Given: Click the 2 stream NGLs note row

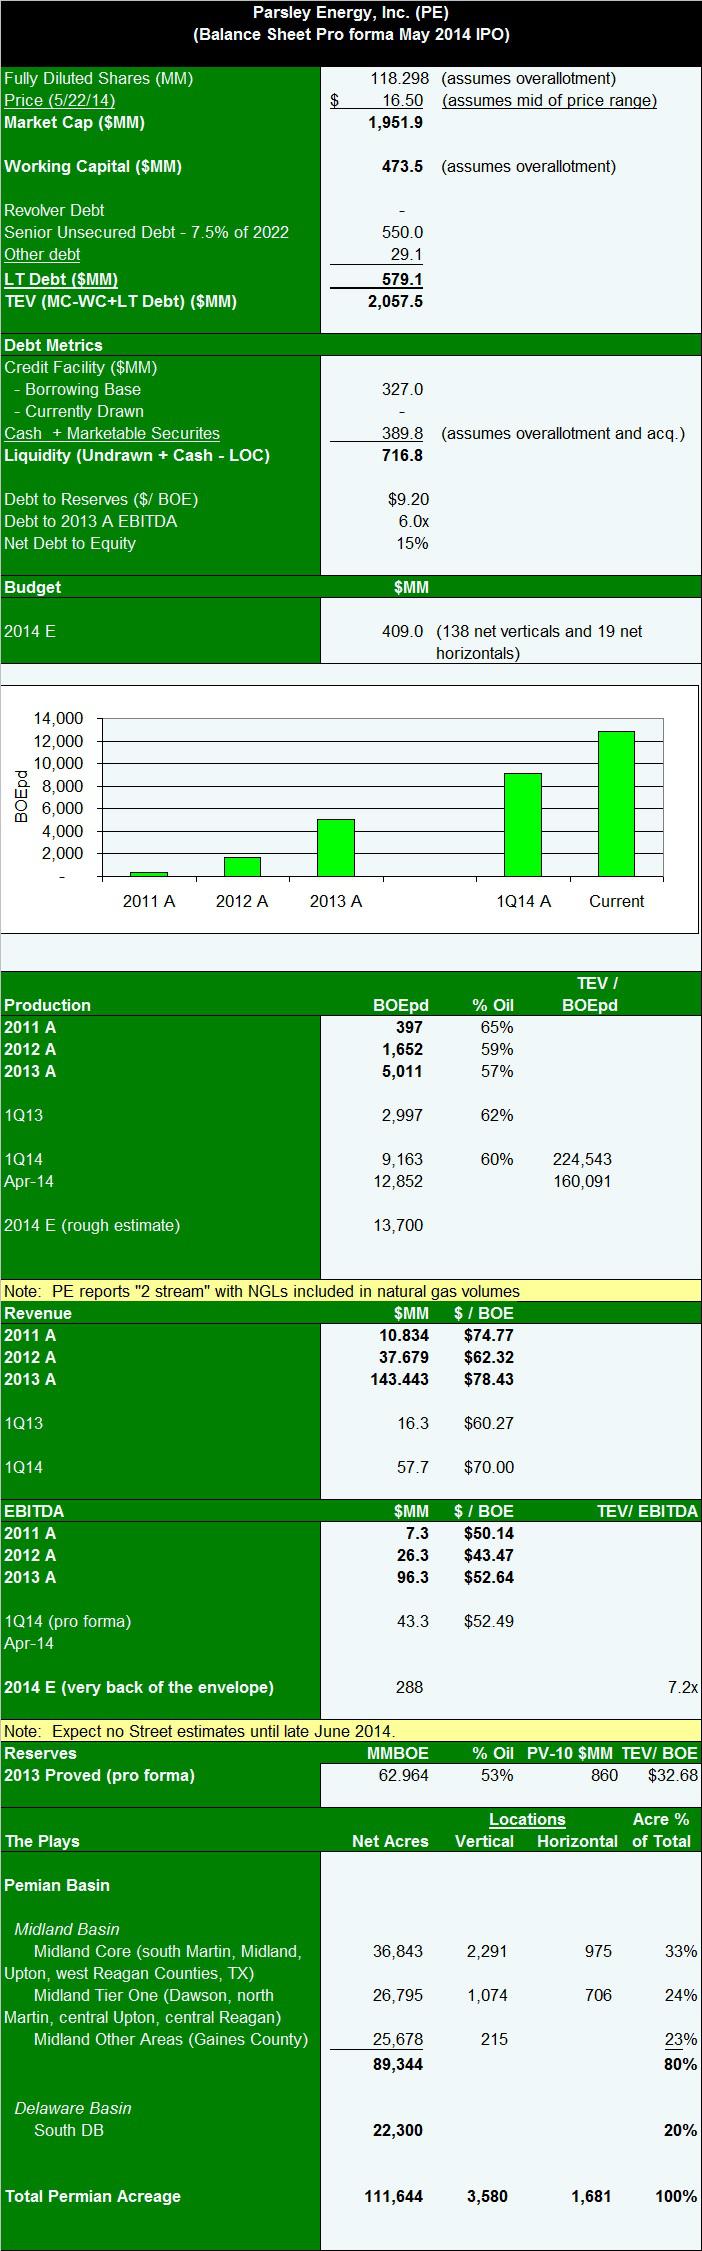Looking at the screenshot, I should tap(351, 1292).
